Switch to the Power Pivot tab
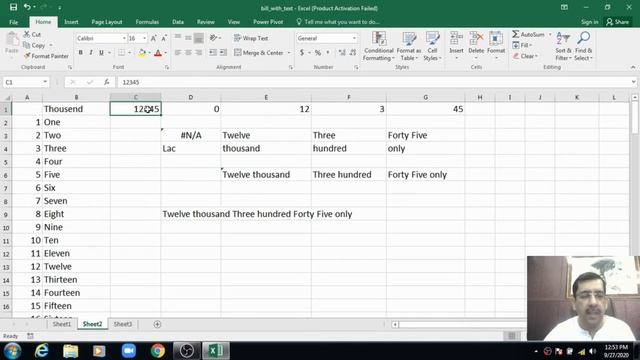The image size is (640, 360). (268, 22)
